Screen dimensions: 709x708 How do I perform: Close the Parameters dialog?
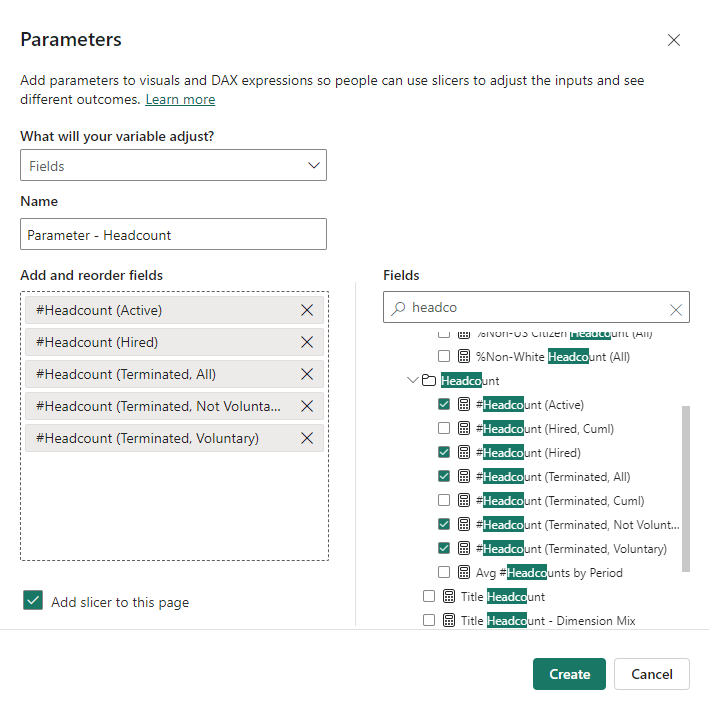click(x=674, y=40)
